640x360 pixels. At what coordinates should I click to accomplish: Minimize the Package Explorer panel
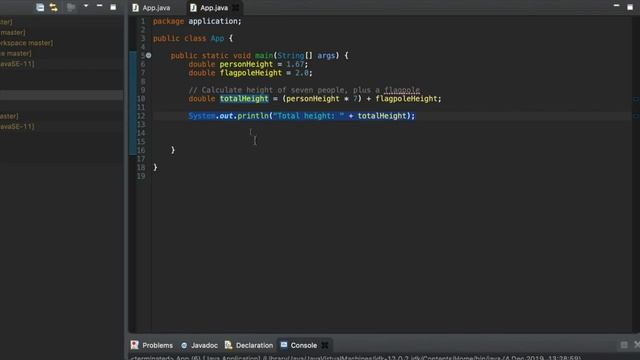[99, 6]
